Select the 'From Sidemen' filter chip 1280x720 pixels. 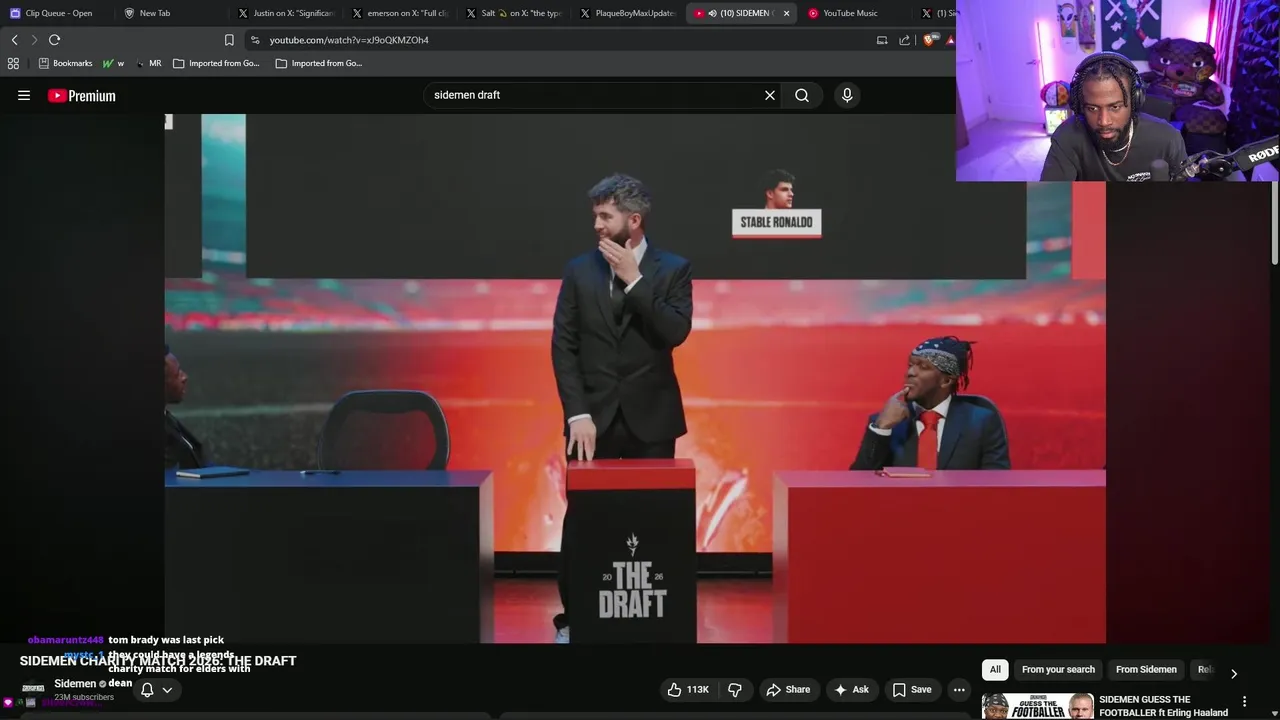(x=1146, y=670)
